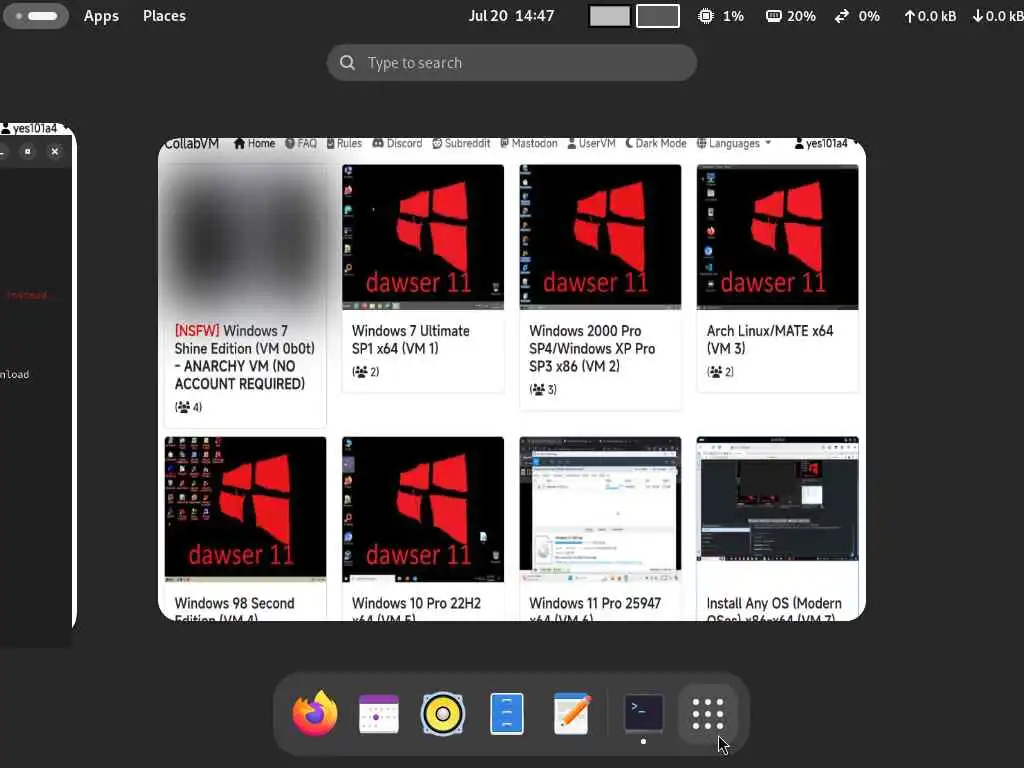
Task: Open the Windows 10 Pro 22H2 thumbnail
Action: [x=423, y=509]
